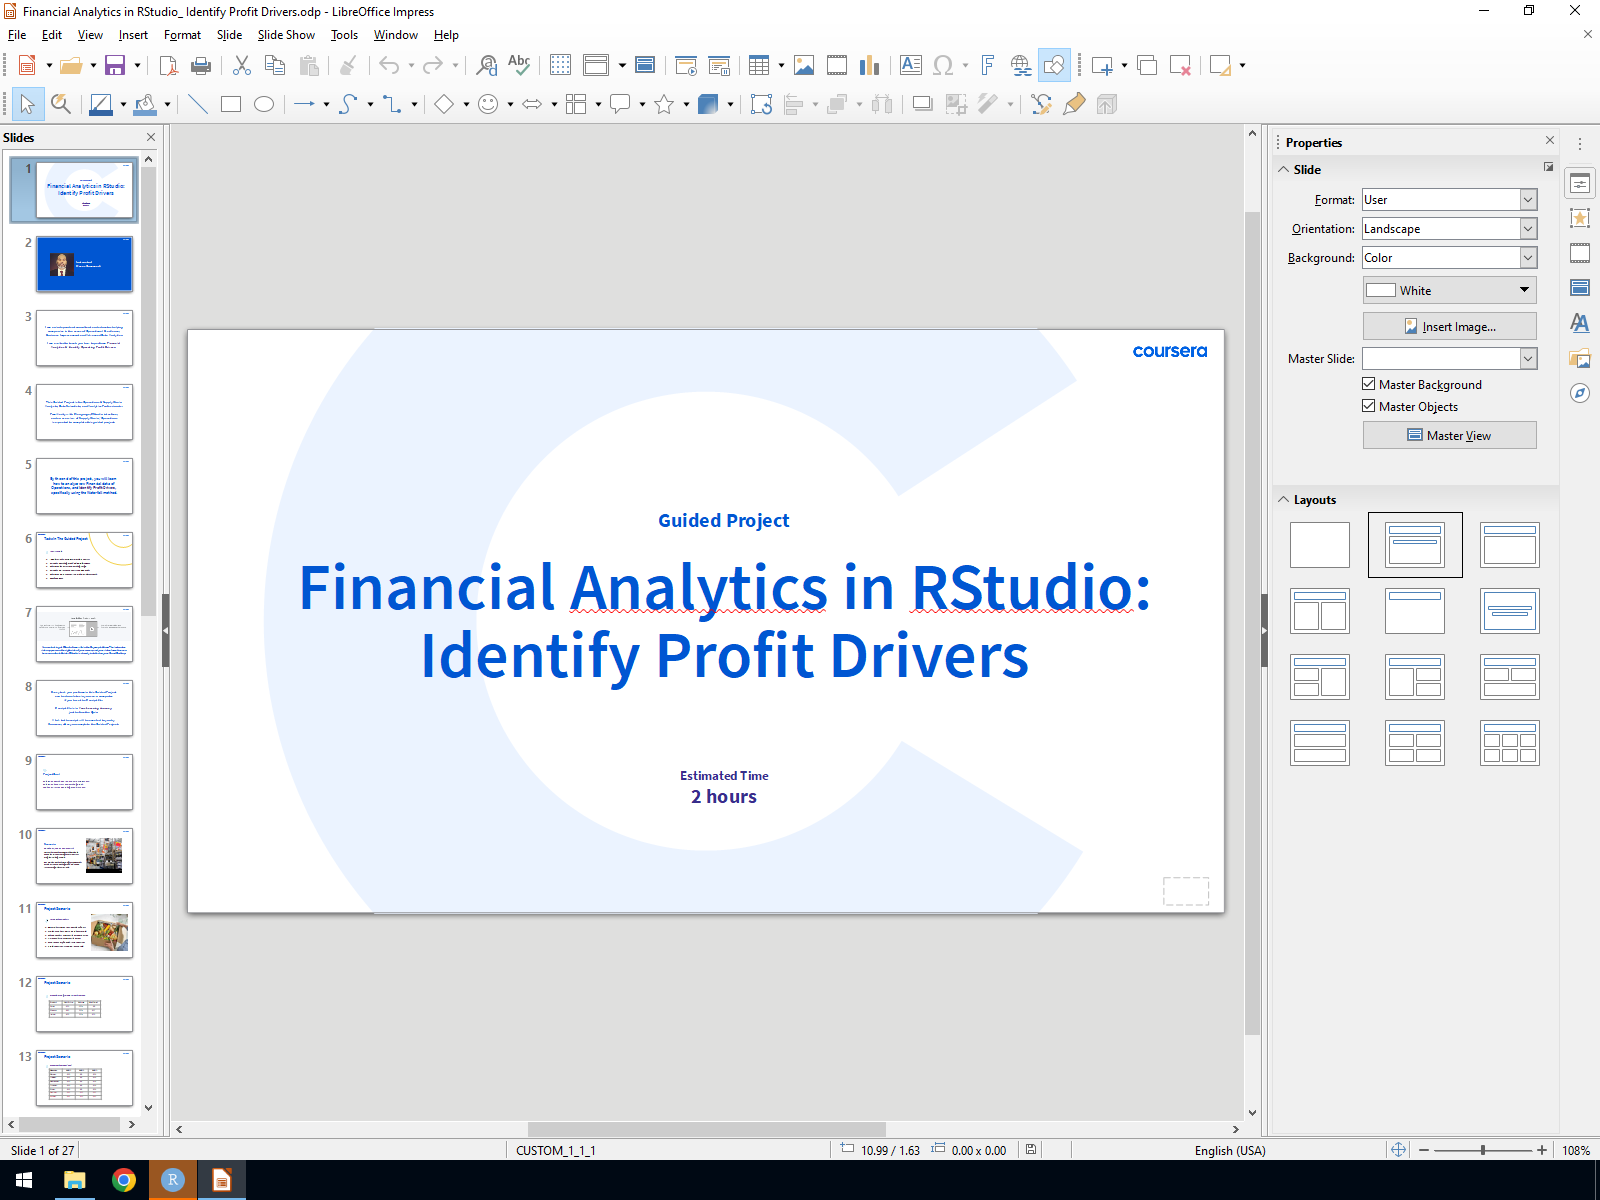Select the Rectangle drawing tool
Image resolution: width=1600 pixels, height=1200 pixels.
point(231,105)
